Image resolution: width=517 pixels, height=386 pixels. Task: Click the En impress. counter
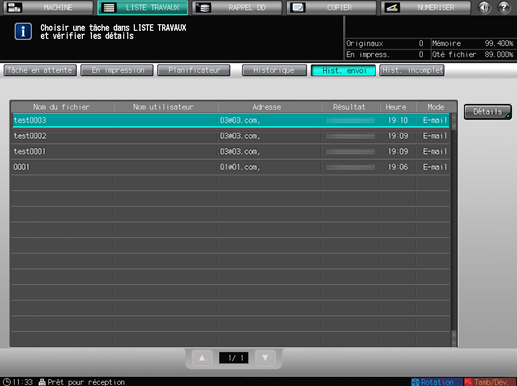[385, 54]
